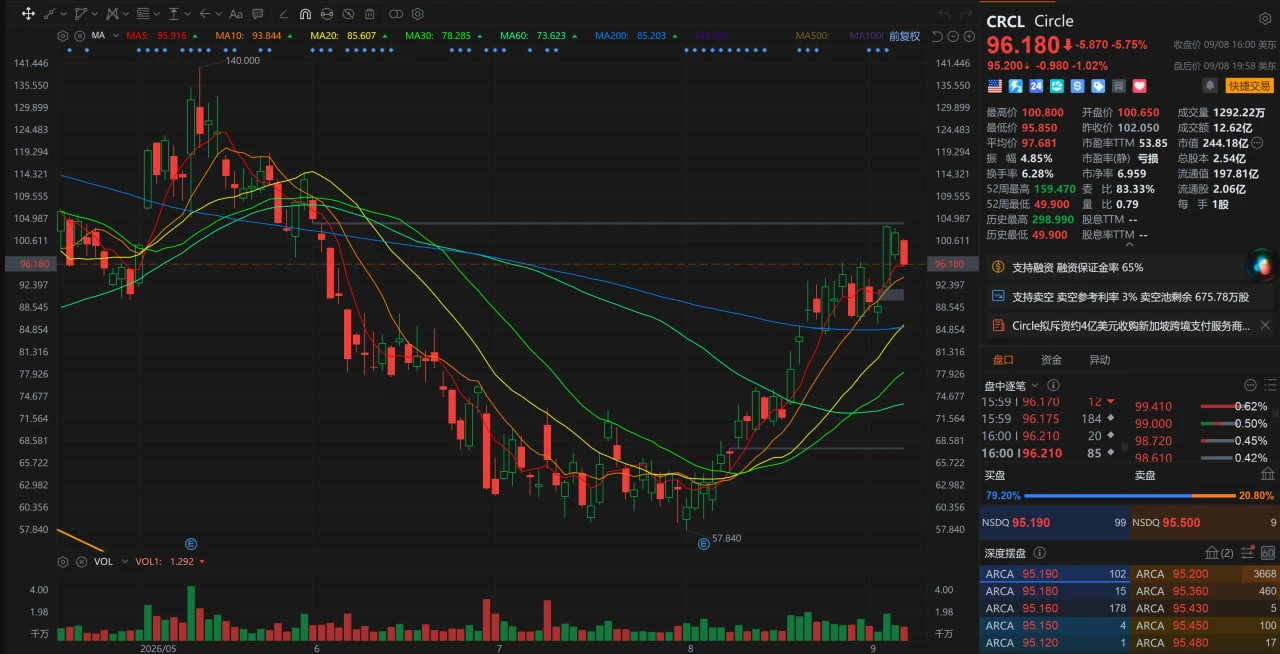Open dropdown next to arrow tool
Viewport: 1280px width, 654px height.
pos(218,15)
